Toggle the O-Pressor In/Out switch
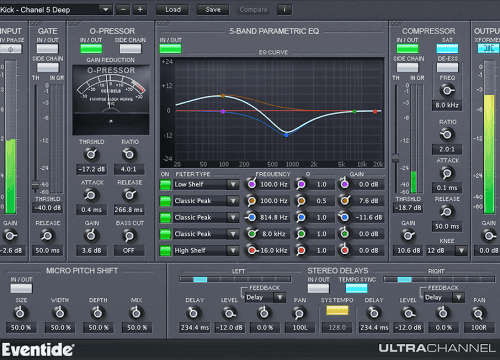This screenshot has width=500, height=360. coord(91,49)
